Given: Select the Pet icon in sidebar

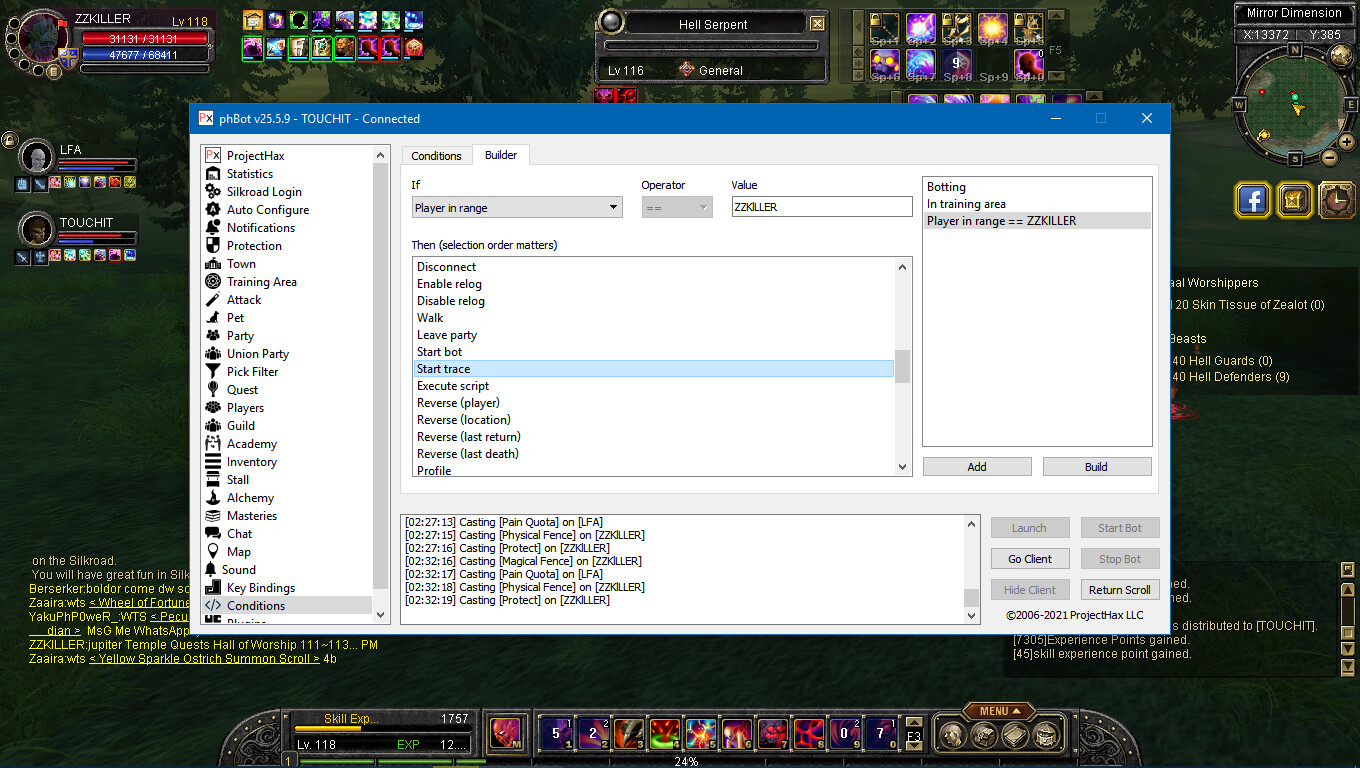Looking at the screenshot, I should coord(212,318).
